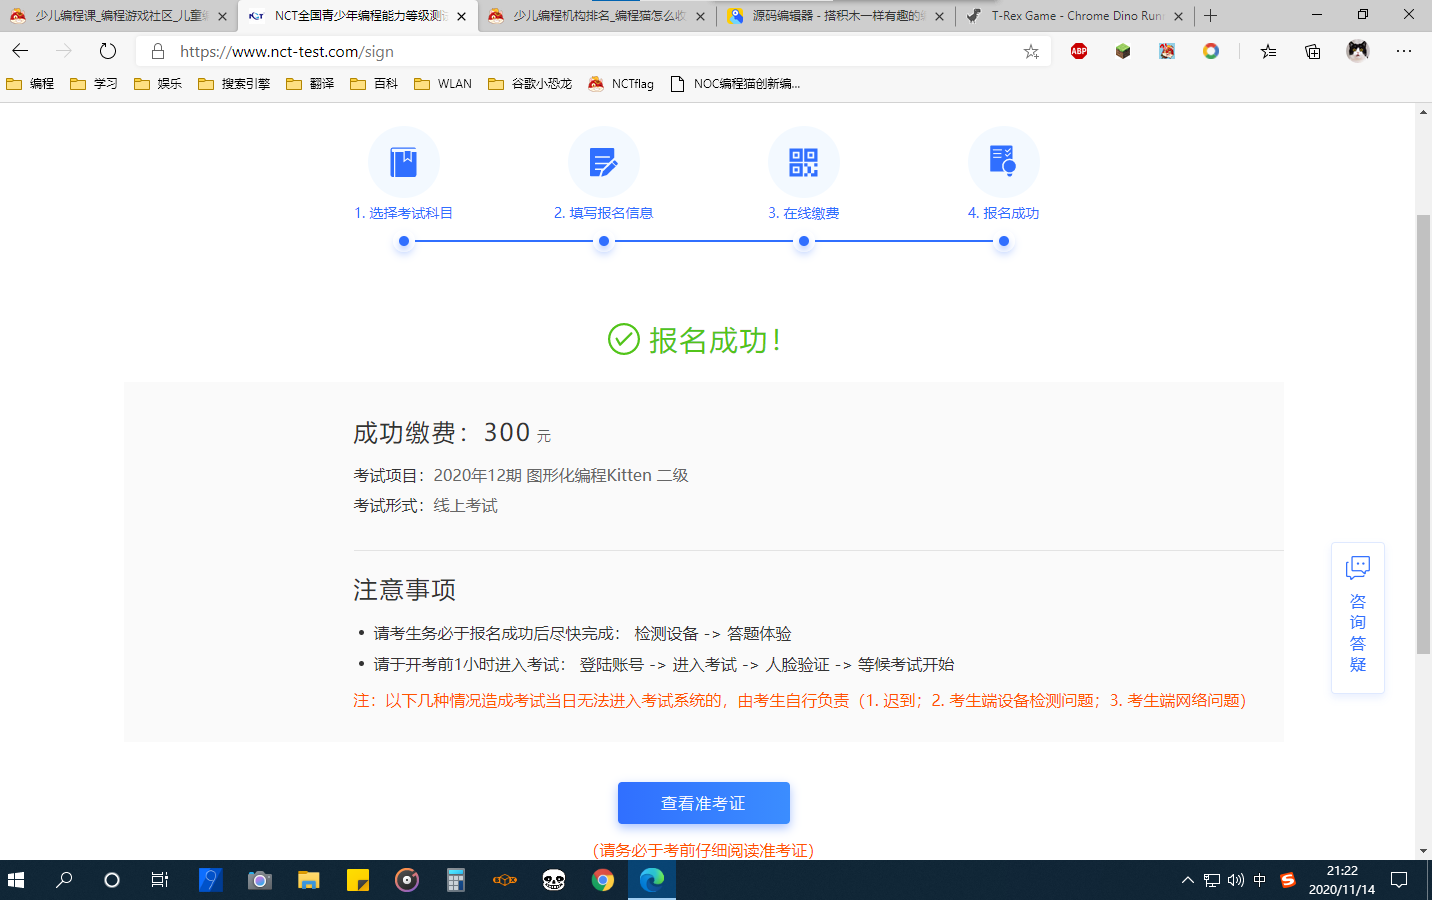Click the step 4 报名成功 certificate icon
The image size is (1432, 900).
pyautogui.click(x=1003, y=162)
